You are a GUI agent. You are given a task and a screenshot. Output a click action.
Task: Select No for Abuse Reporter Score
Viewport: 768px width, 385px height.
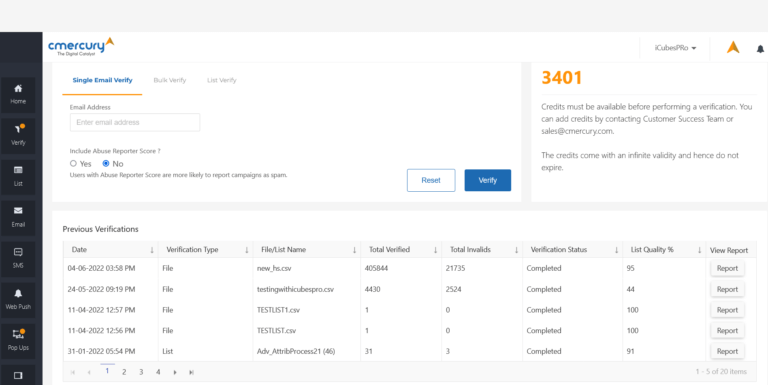pos(106,164)
